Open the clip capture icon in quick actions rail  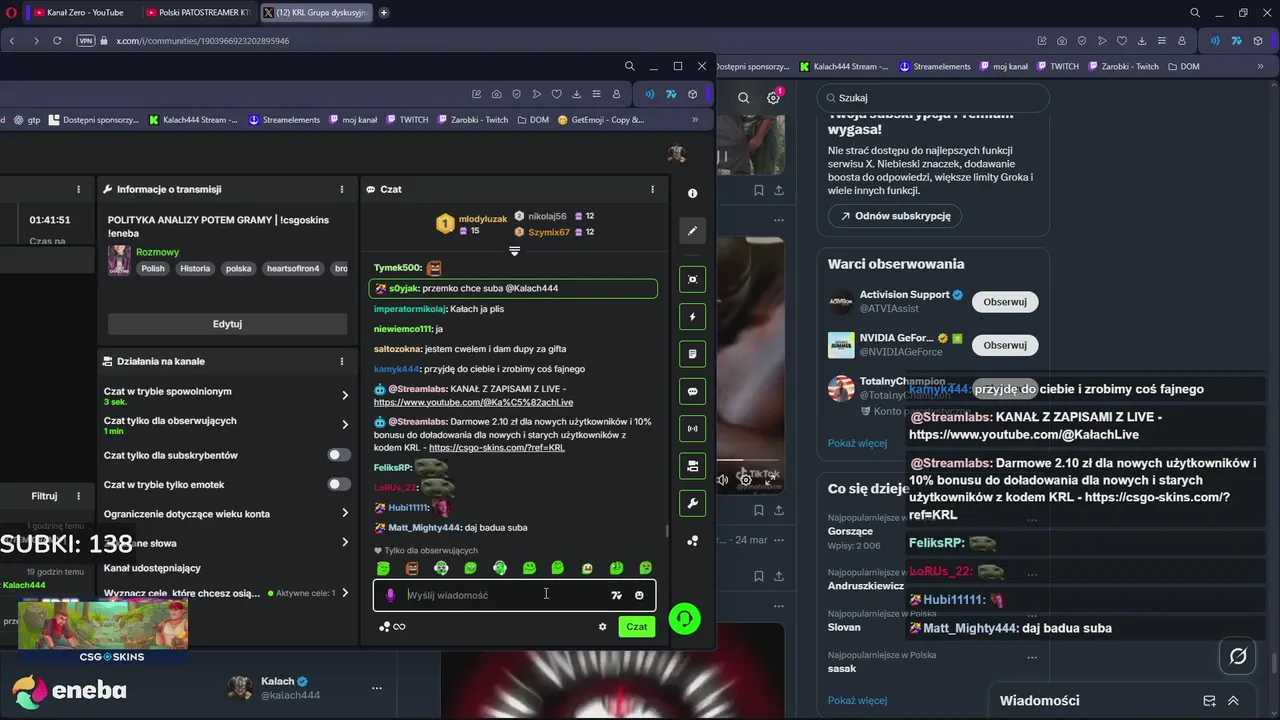[x=692, y=279]
